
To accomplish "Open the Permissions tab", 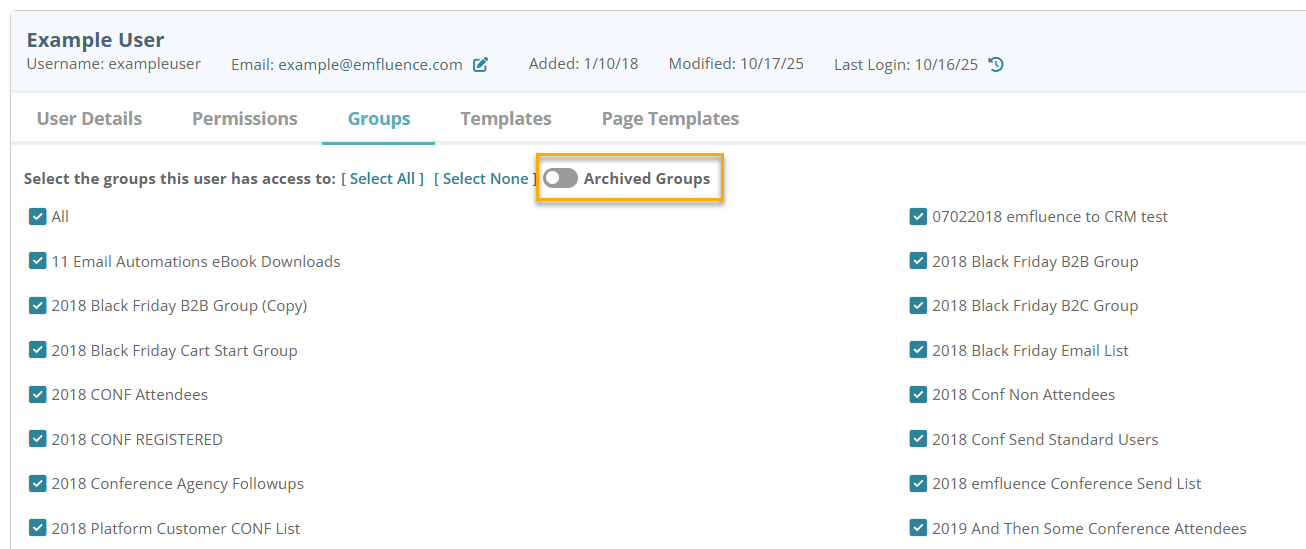I will click(245, 119).
